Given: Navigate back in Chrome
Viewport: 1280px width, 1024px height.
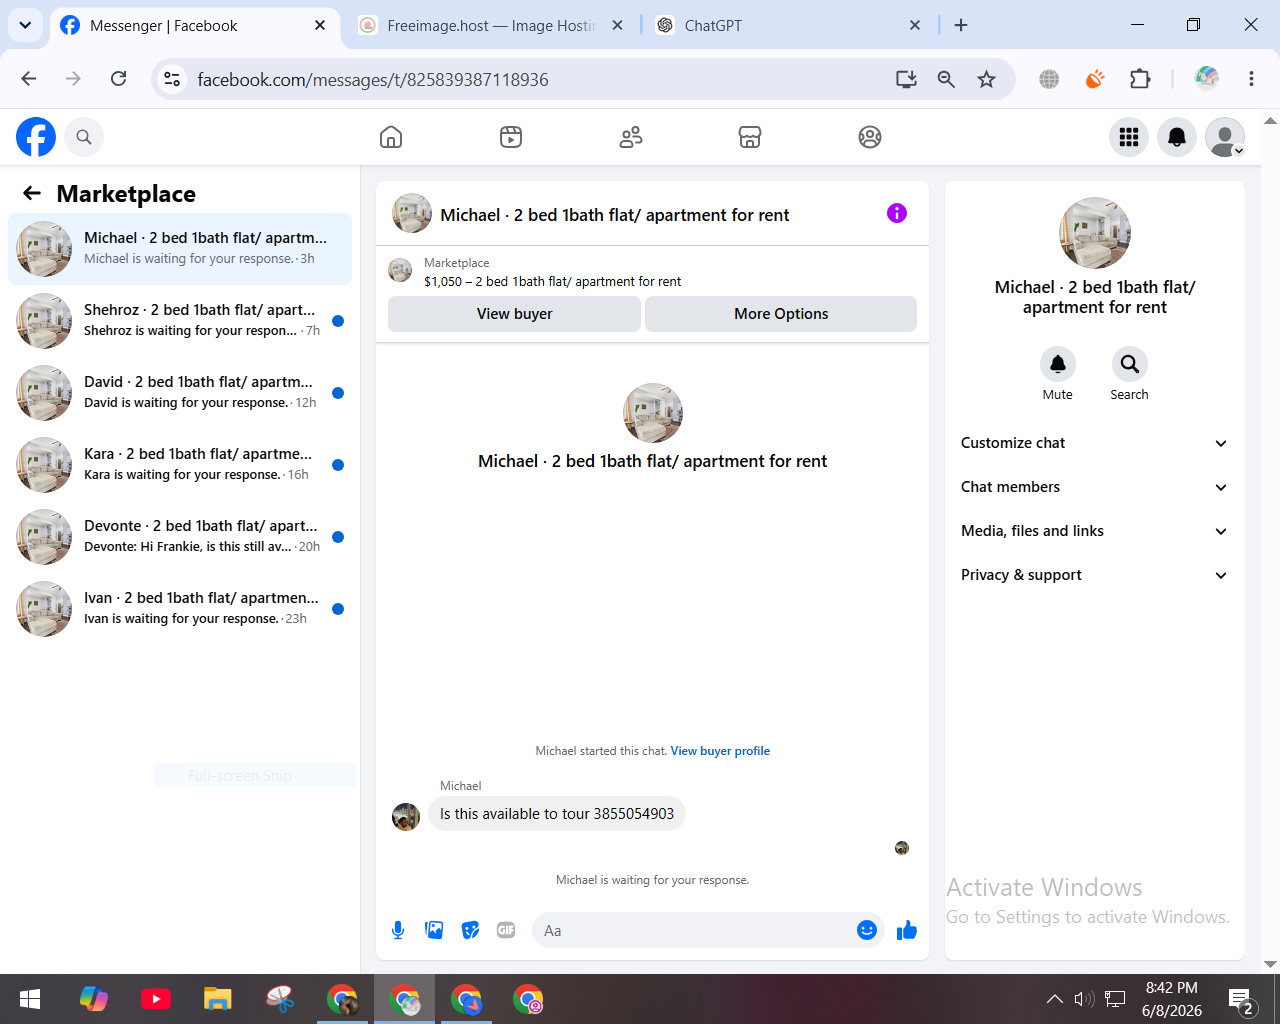Looking at the screenshot, I should 28,79.
